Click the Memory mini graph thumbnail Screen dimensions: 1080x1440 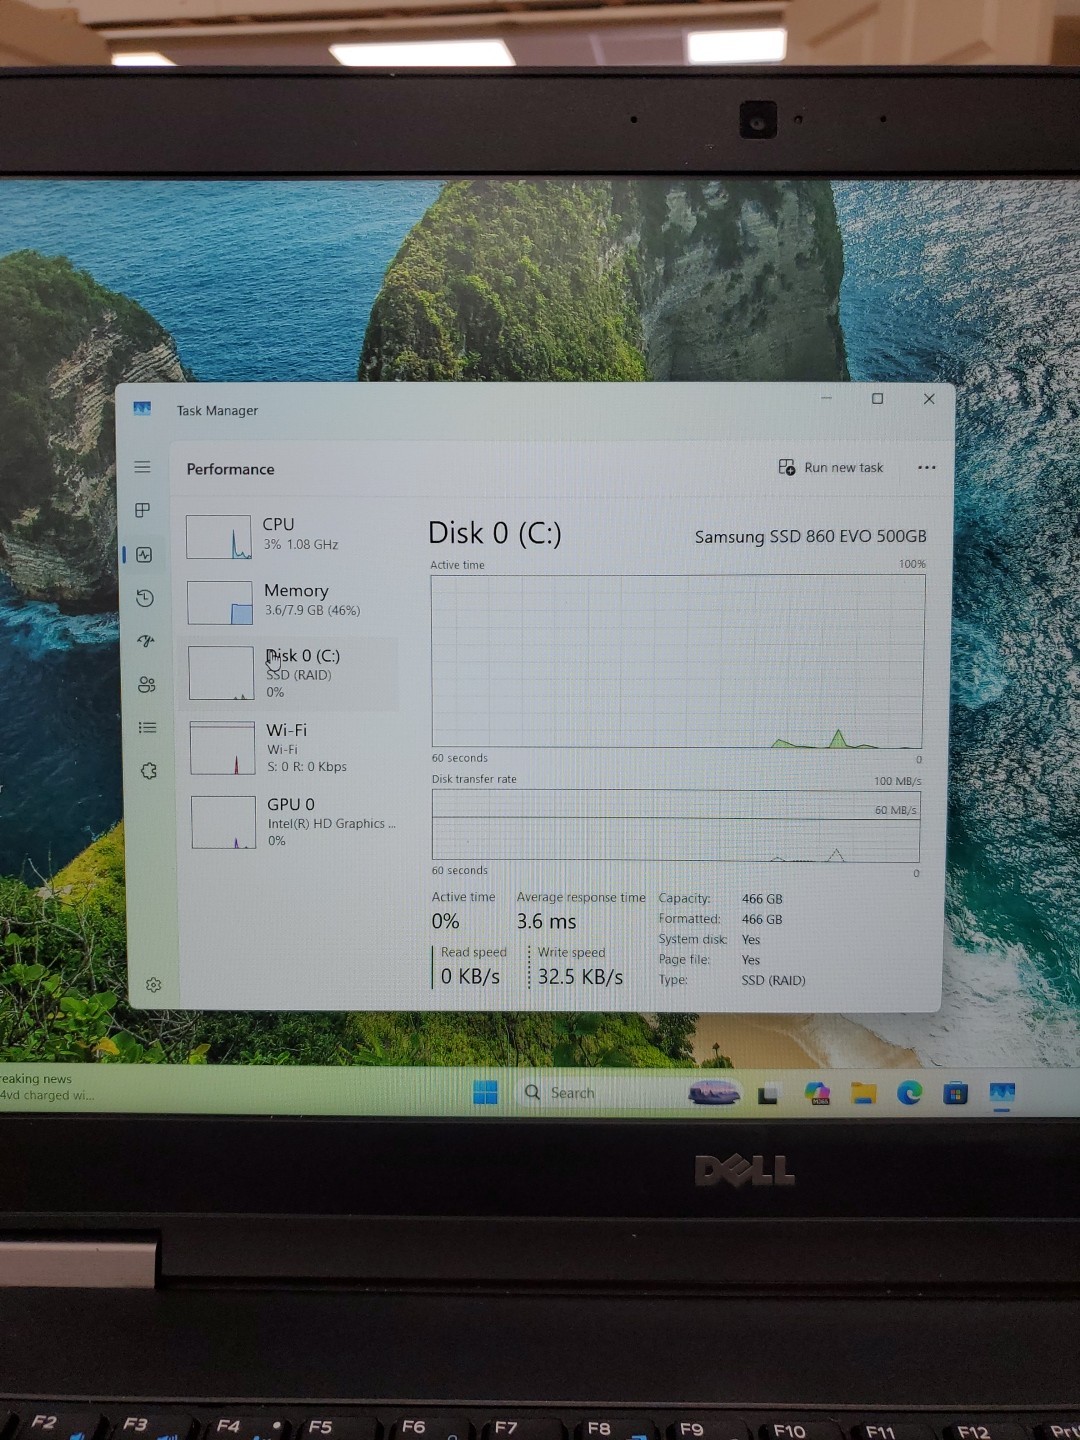(220, 603)
